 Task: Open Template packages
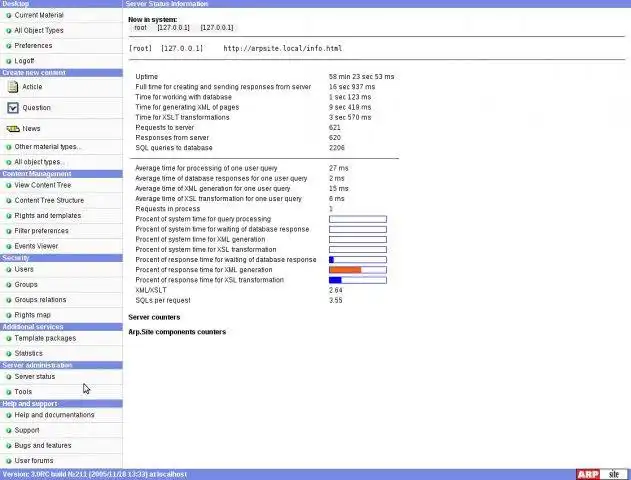pyautogui.click(x=45, y=338)
